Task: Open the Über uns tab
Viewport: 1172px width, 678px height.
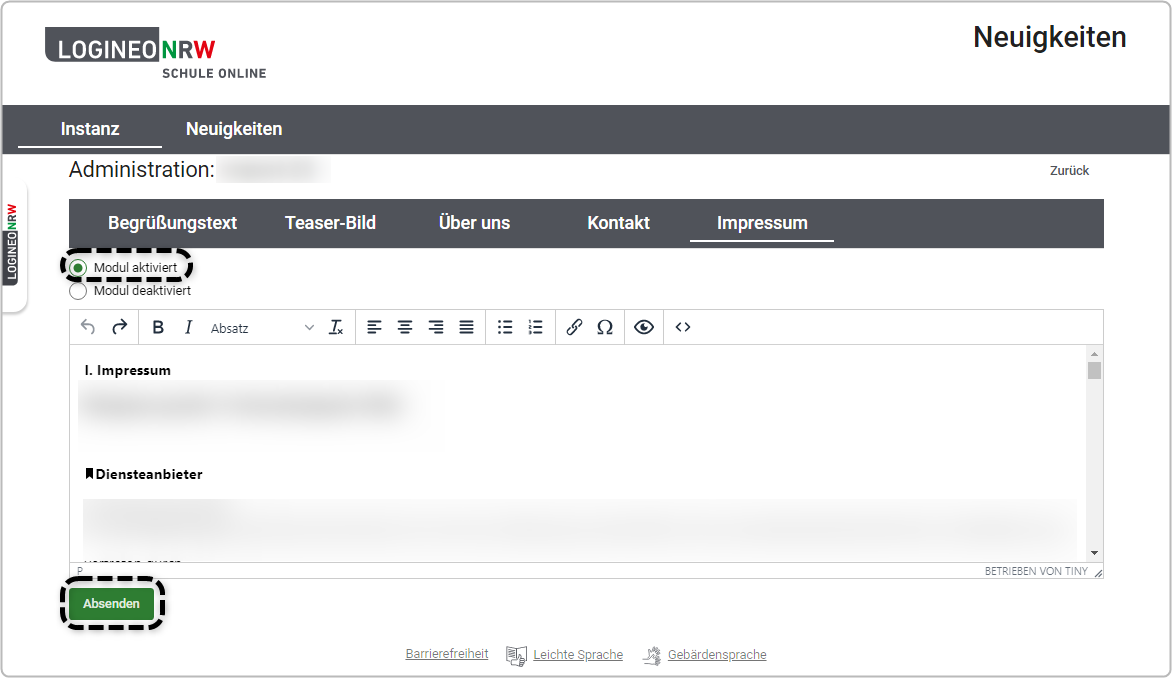Action: pyautogui.click(x=474, y=223)
